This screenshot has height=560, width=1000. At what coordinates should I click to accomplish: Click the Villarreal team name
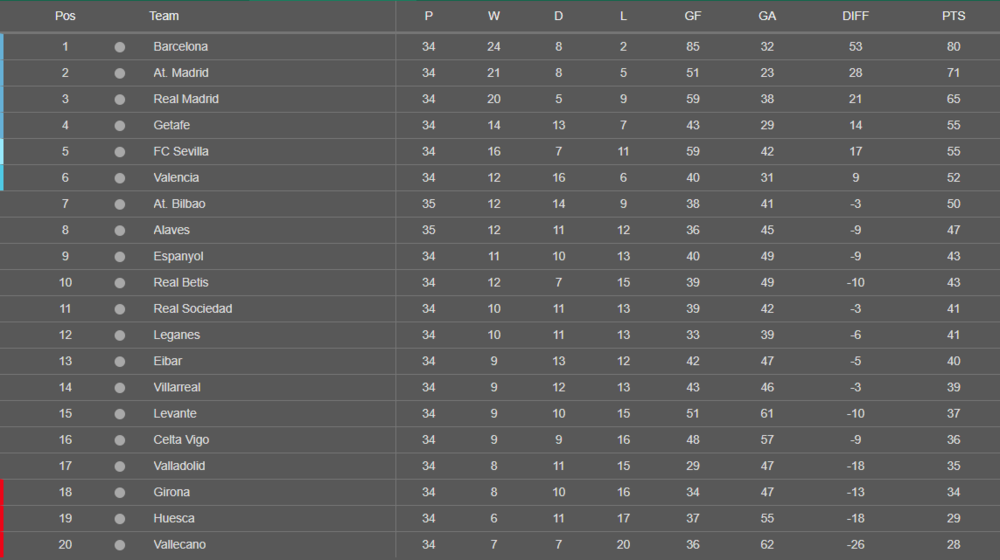click(177, 387)
